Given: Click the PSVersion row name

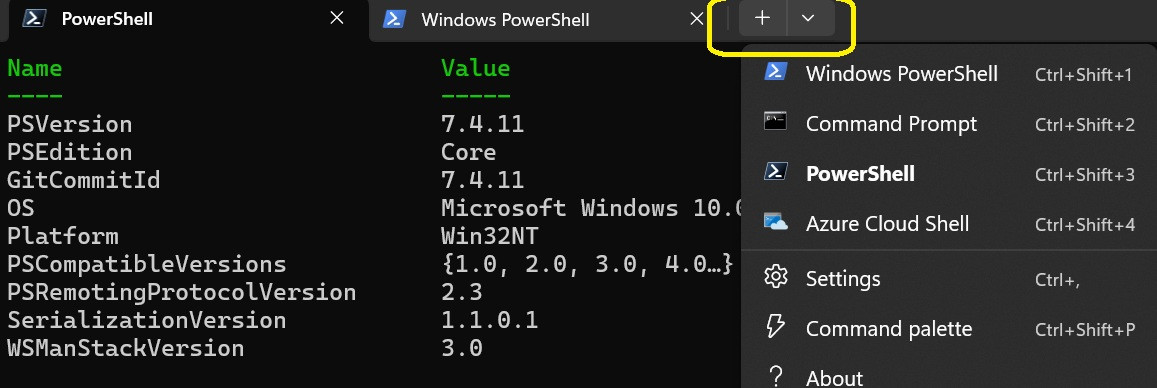Looking at the screenshot, I should [x=69, y=124].
